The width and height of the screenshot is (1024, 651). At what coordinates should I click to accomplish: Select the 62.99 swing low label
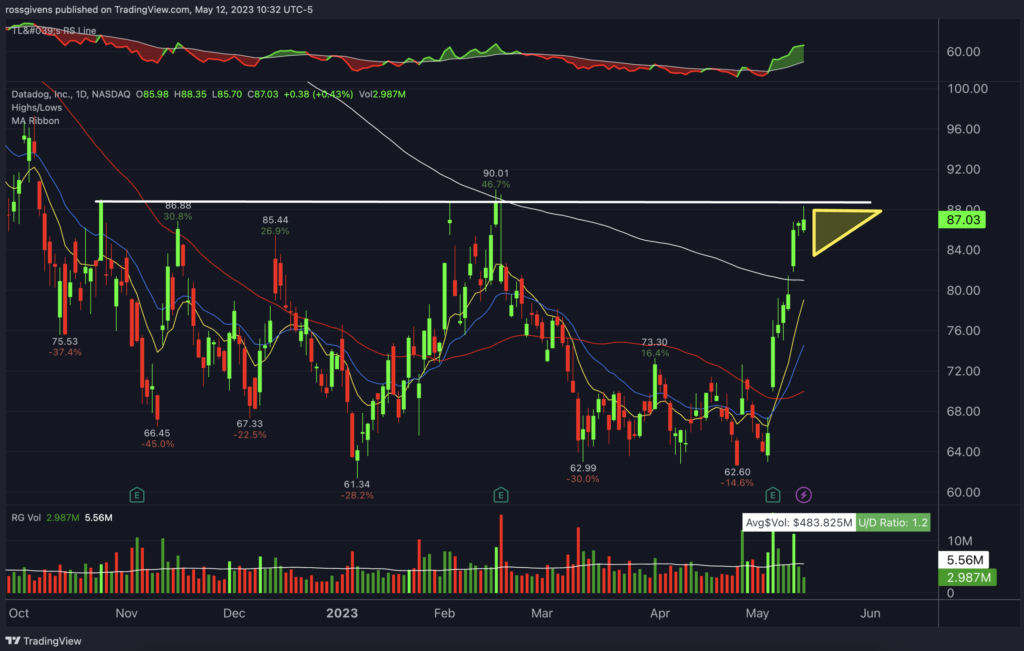[583, 468]
